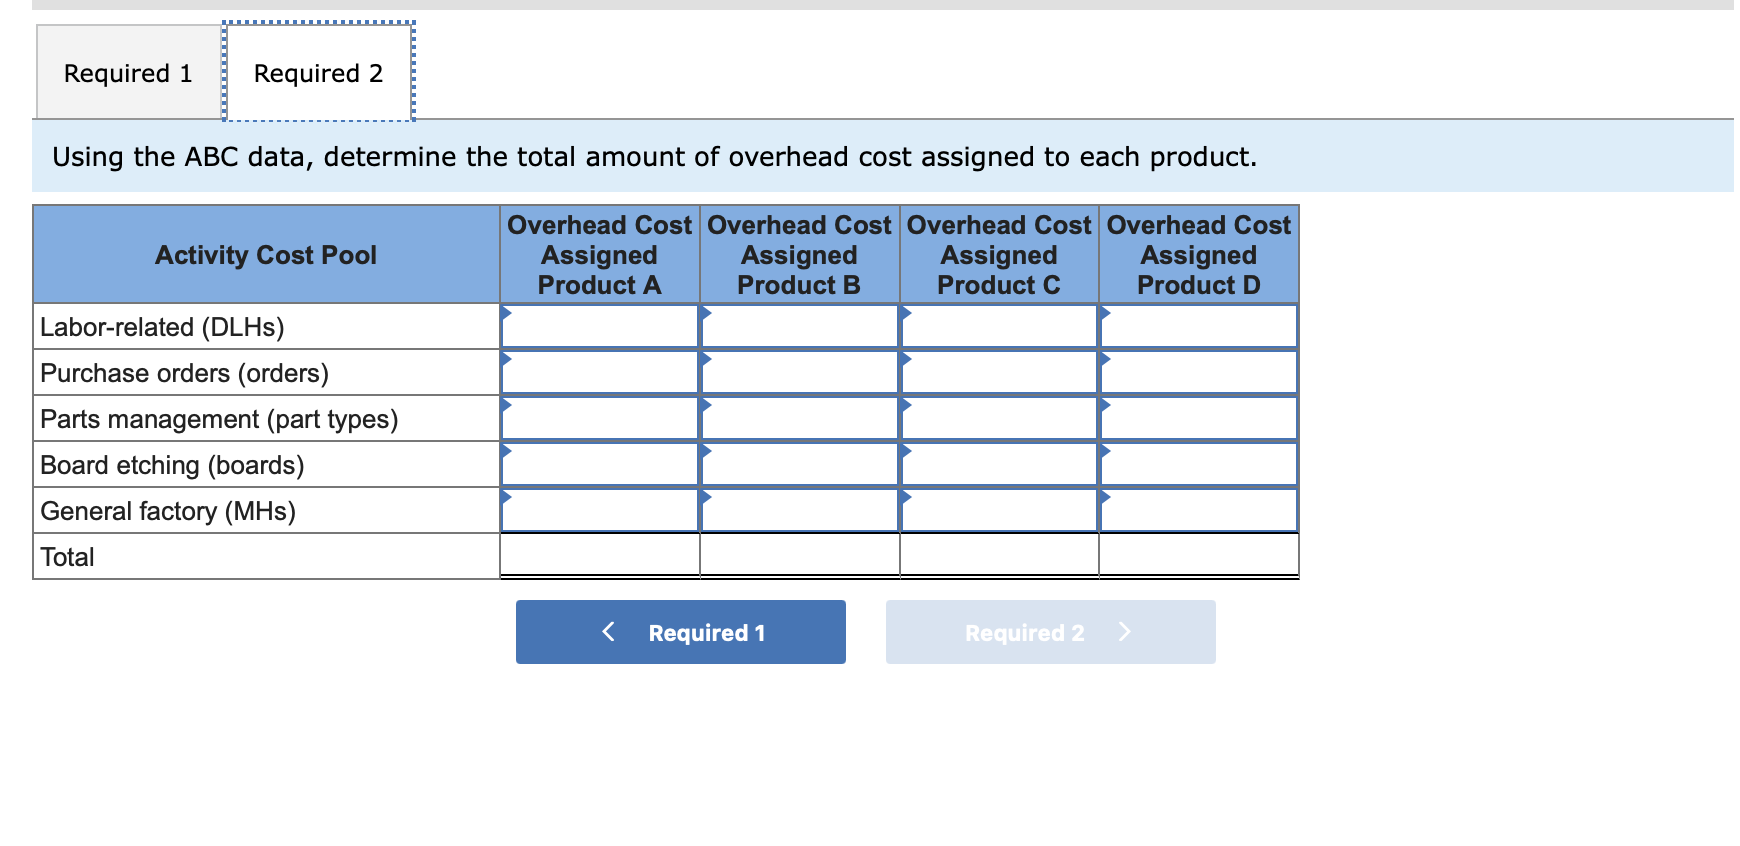This screenshot has height=846, width=1740.
Task: Click left chevron icon on Required 1 button
Action: pos(608,632)
